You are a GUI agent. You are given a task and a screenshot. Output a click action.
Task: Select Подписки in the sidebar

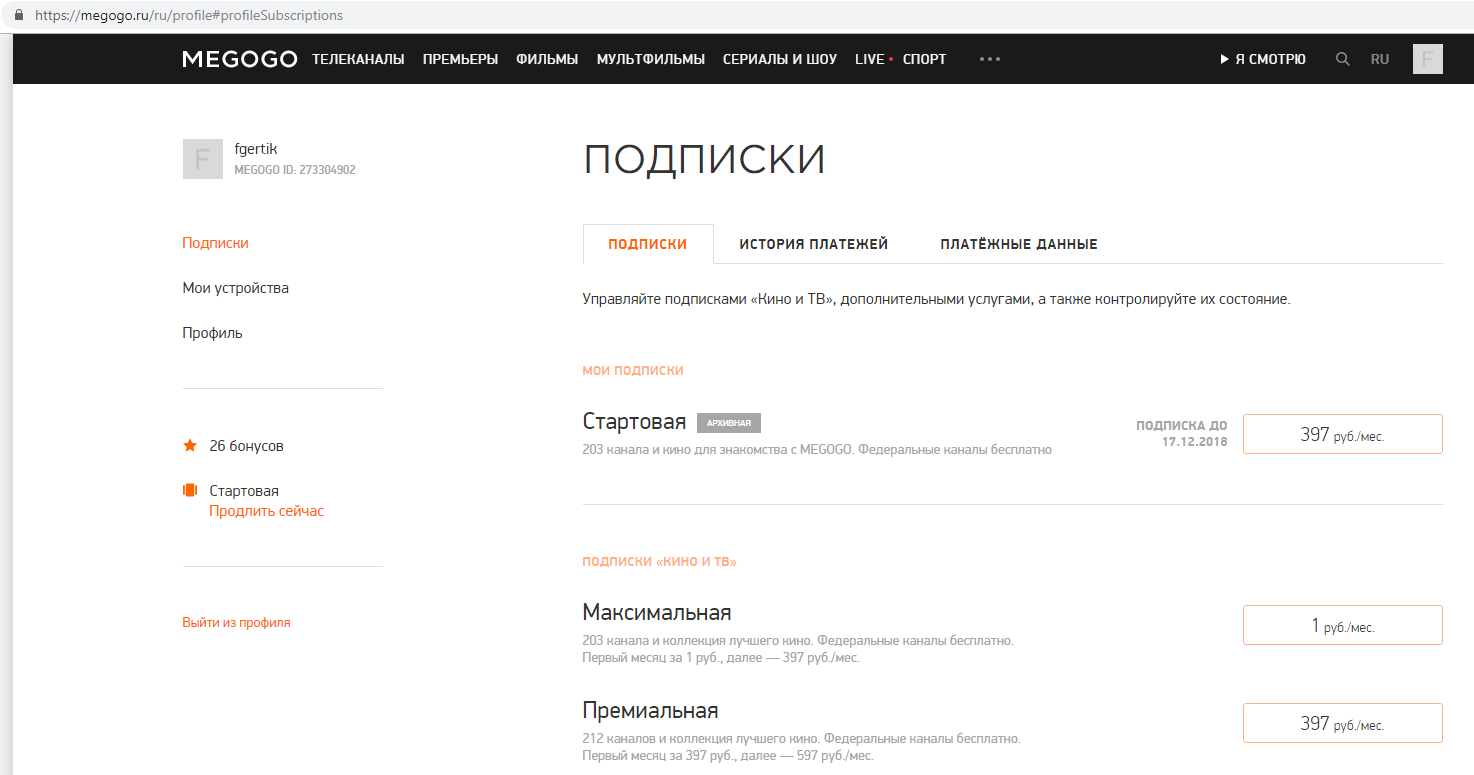click(215, 243)
